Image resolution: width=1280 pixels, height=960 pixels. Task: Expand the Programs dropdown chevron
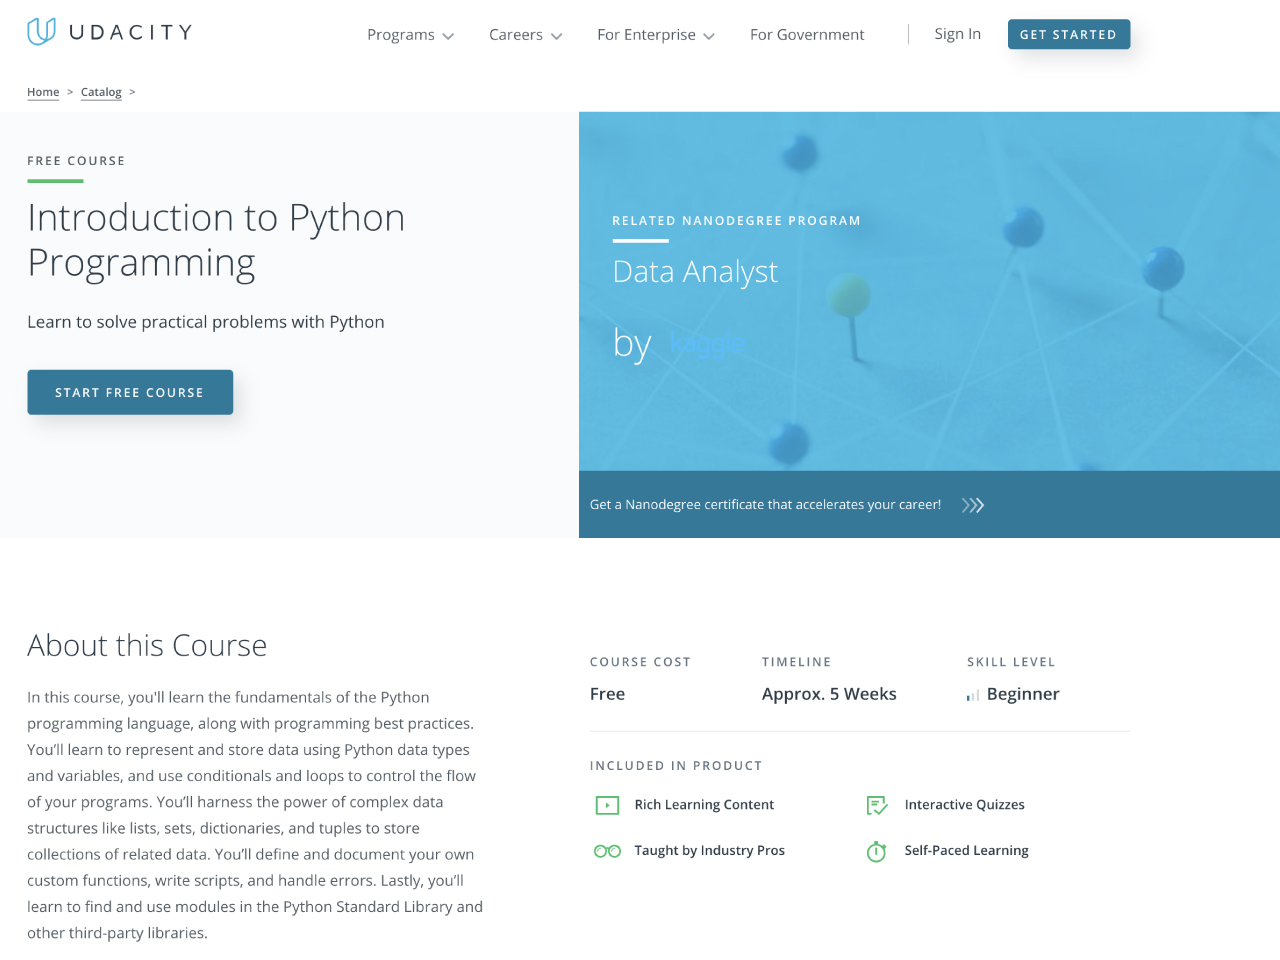coord(448,36)
